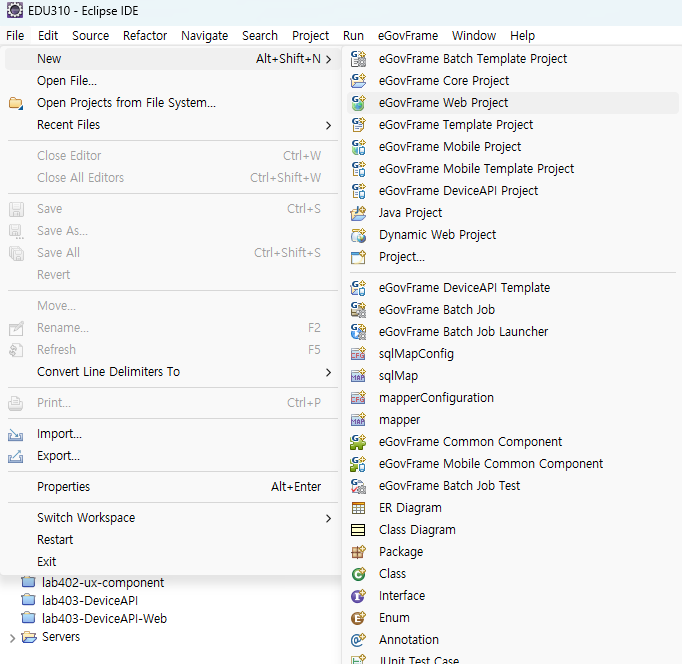Image resolution: width=682 pixels, height=664 pixels.
Task: Open the Source menu
Action: pyautogui.click(x=90, y=36)
